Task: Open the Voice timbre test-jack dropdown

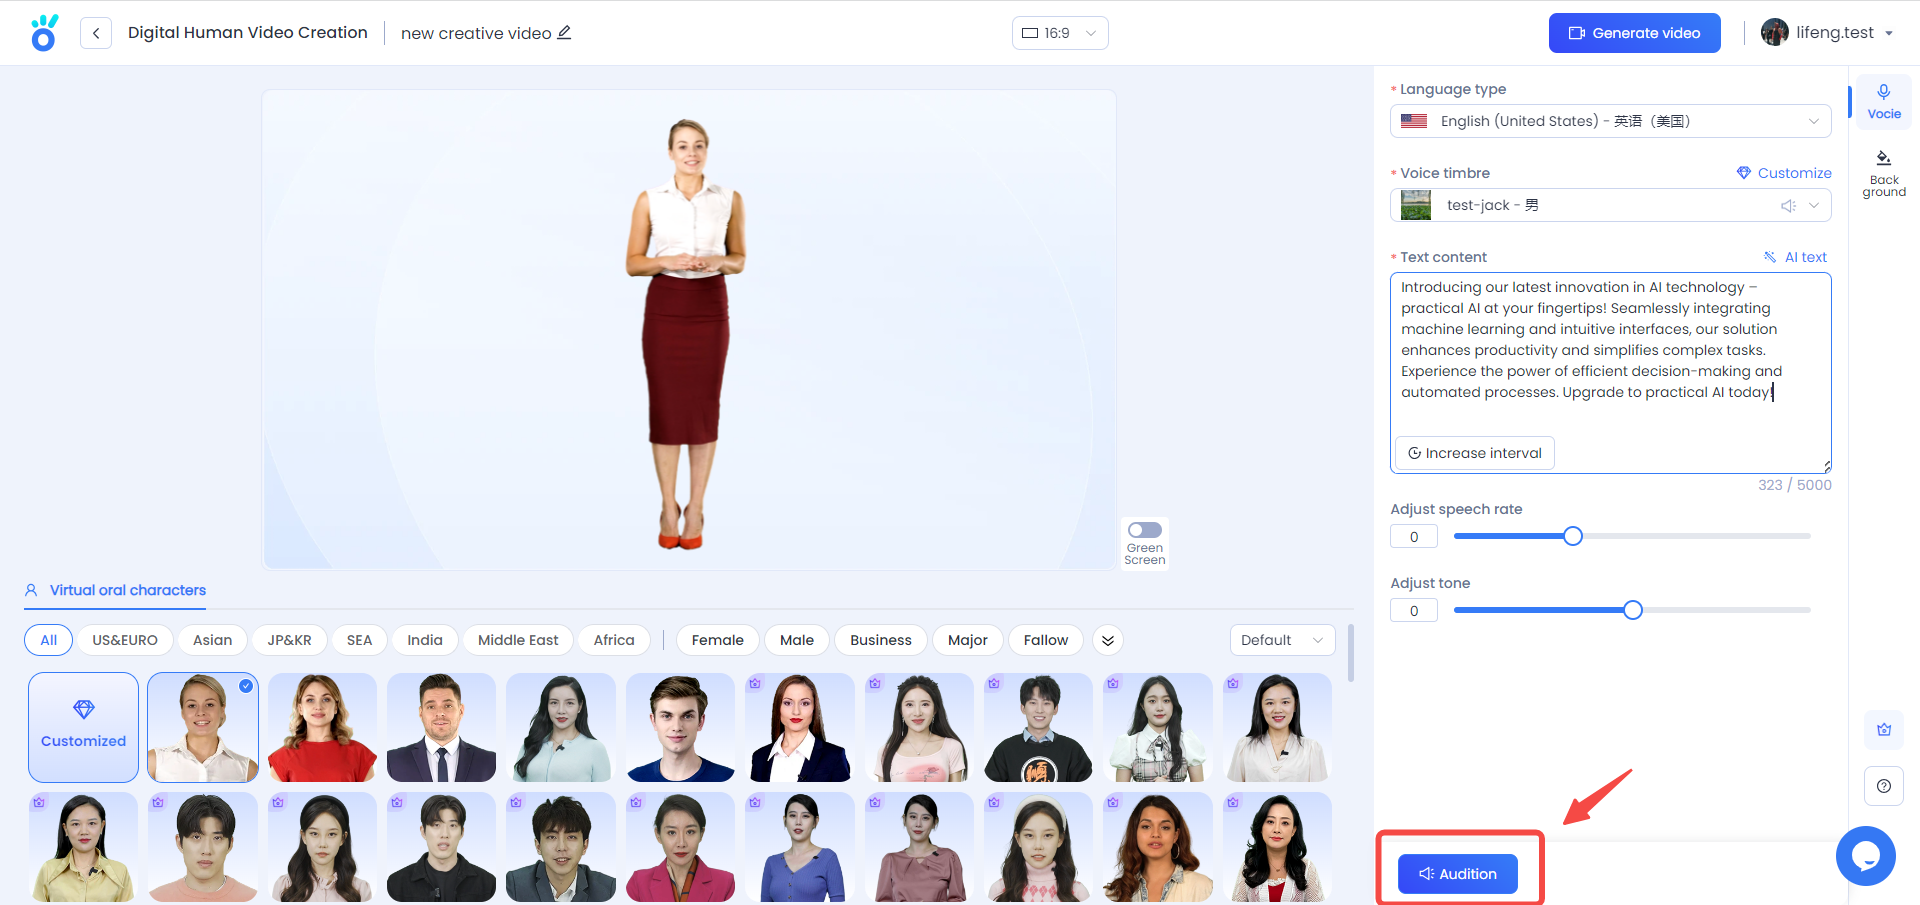Action: point(1611,205)
